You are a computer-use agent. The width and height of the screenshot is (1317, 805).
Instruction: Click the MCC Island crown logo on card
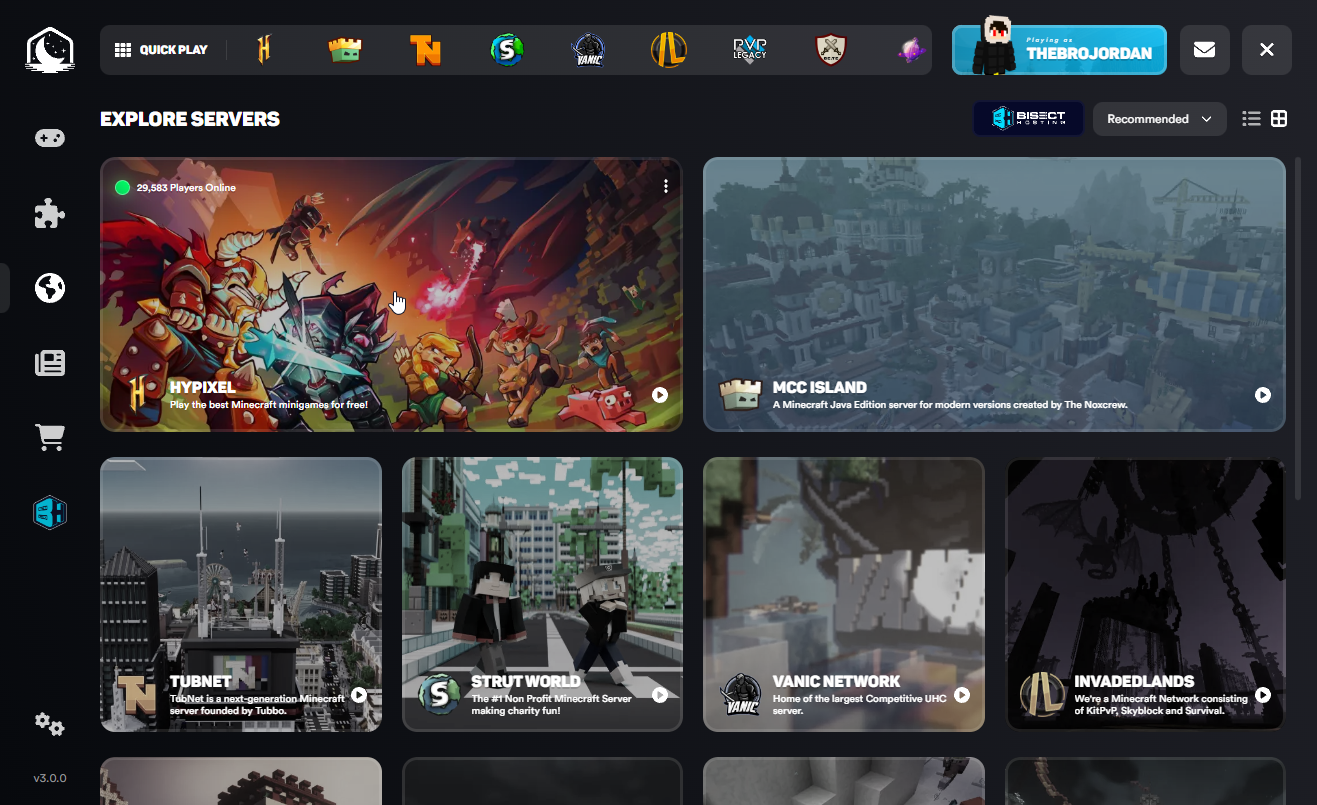click(740, 395)
